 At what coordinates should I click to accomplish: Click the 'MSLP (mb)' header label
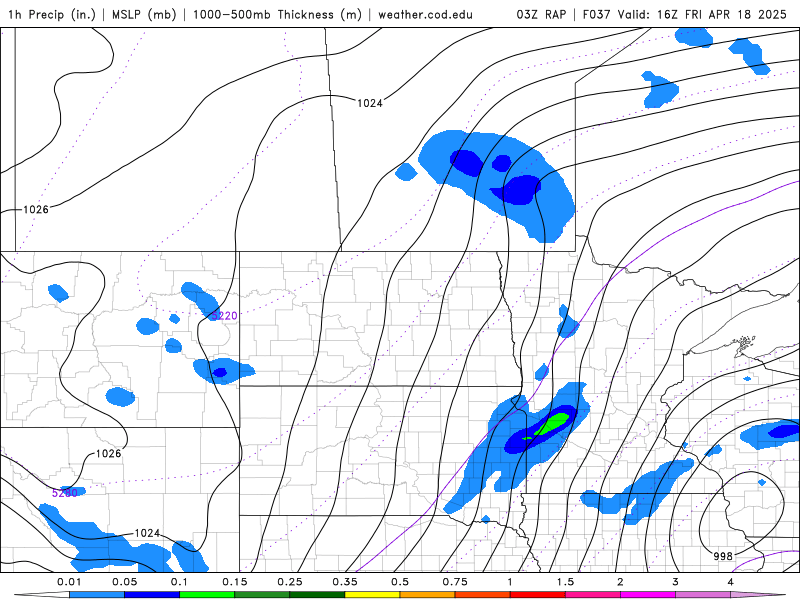(x=144, y=14)
